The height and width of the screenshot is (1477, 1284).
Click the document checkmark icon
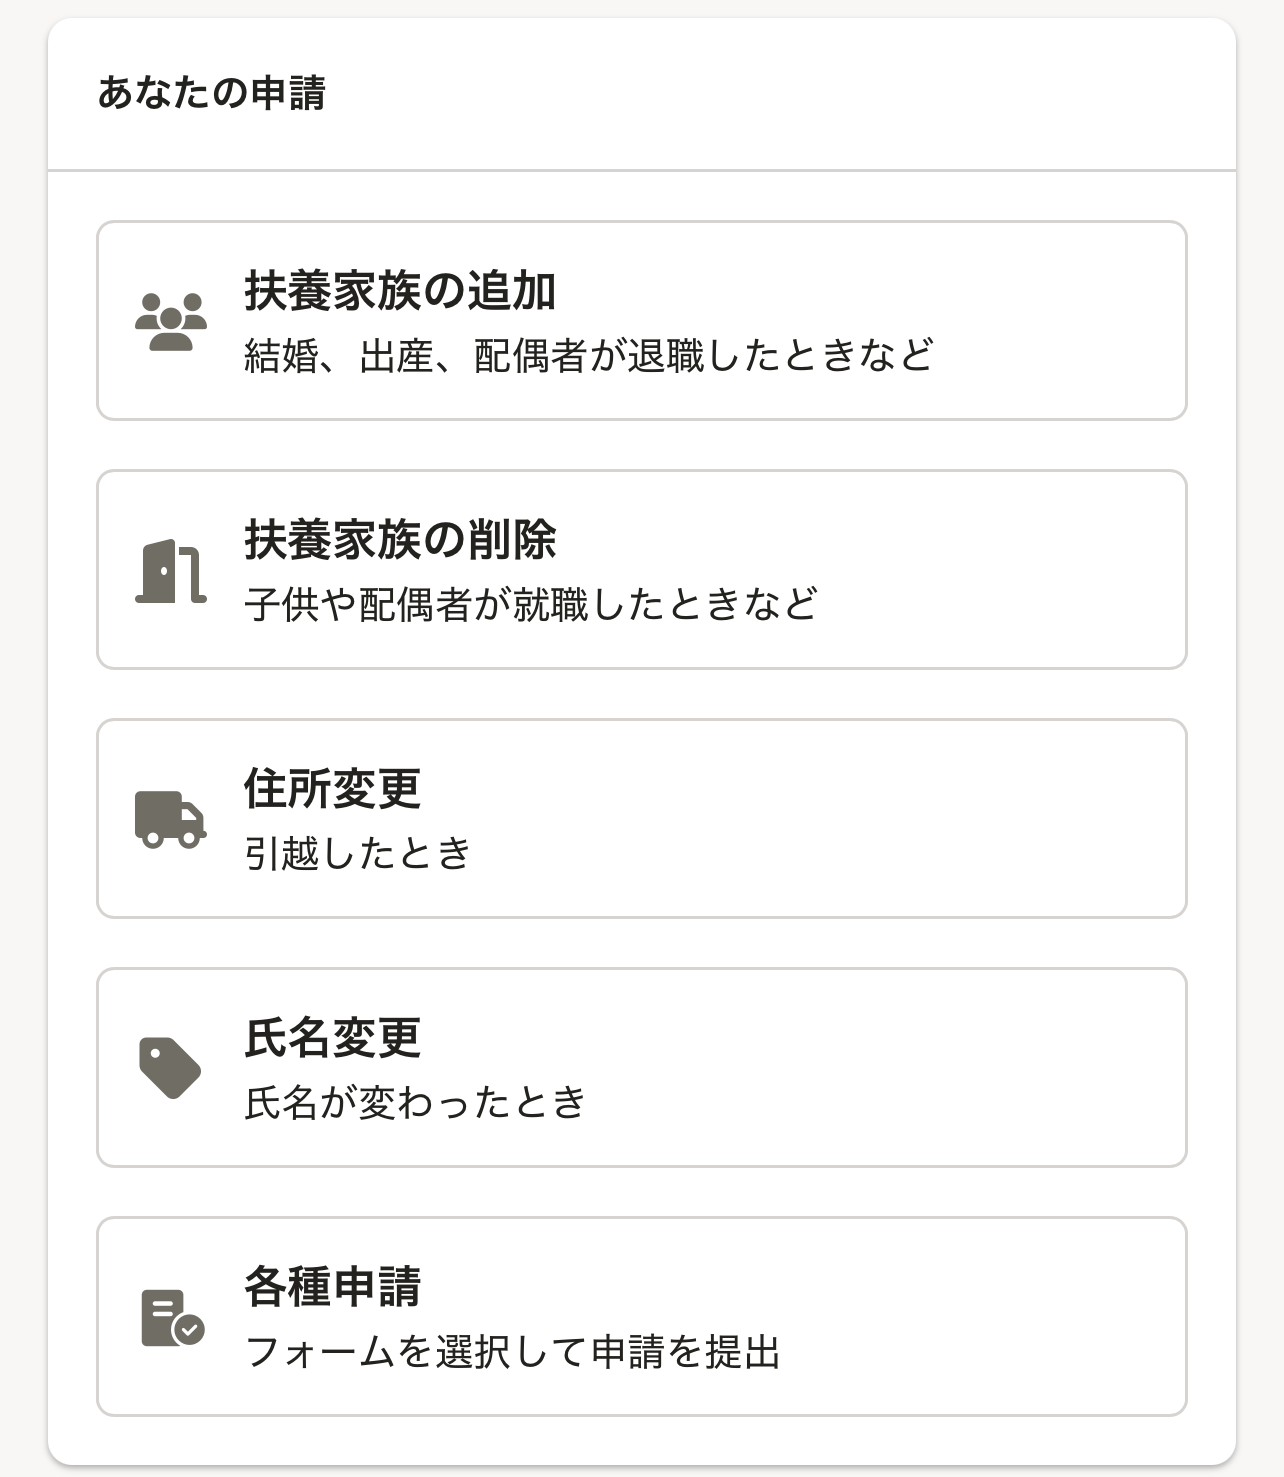(172, 1317)
